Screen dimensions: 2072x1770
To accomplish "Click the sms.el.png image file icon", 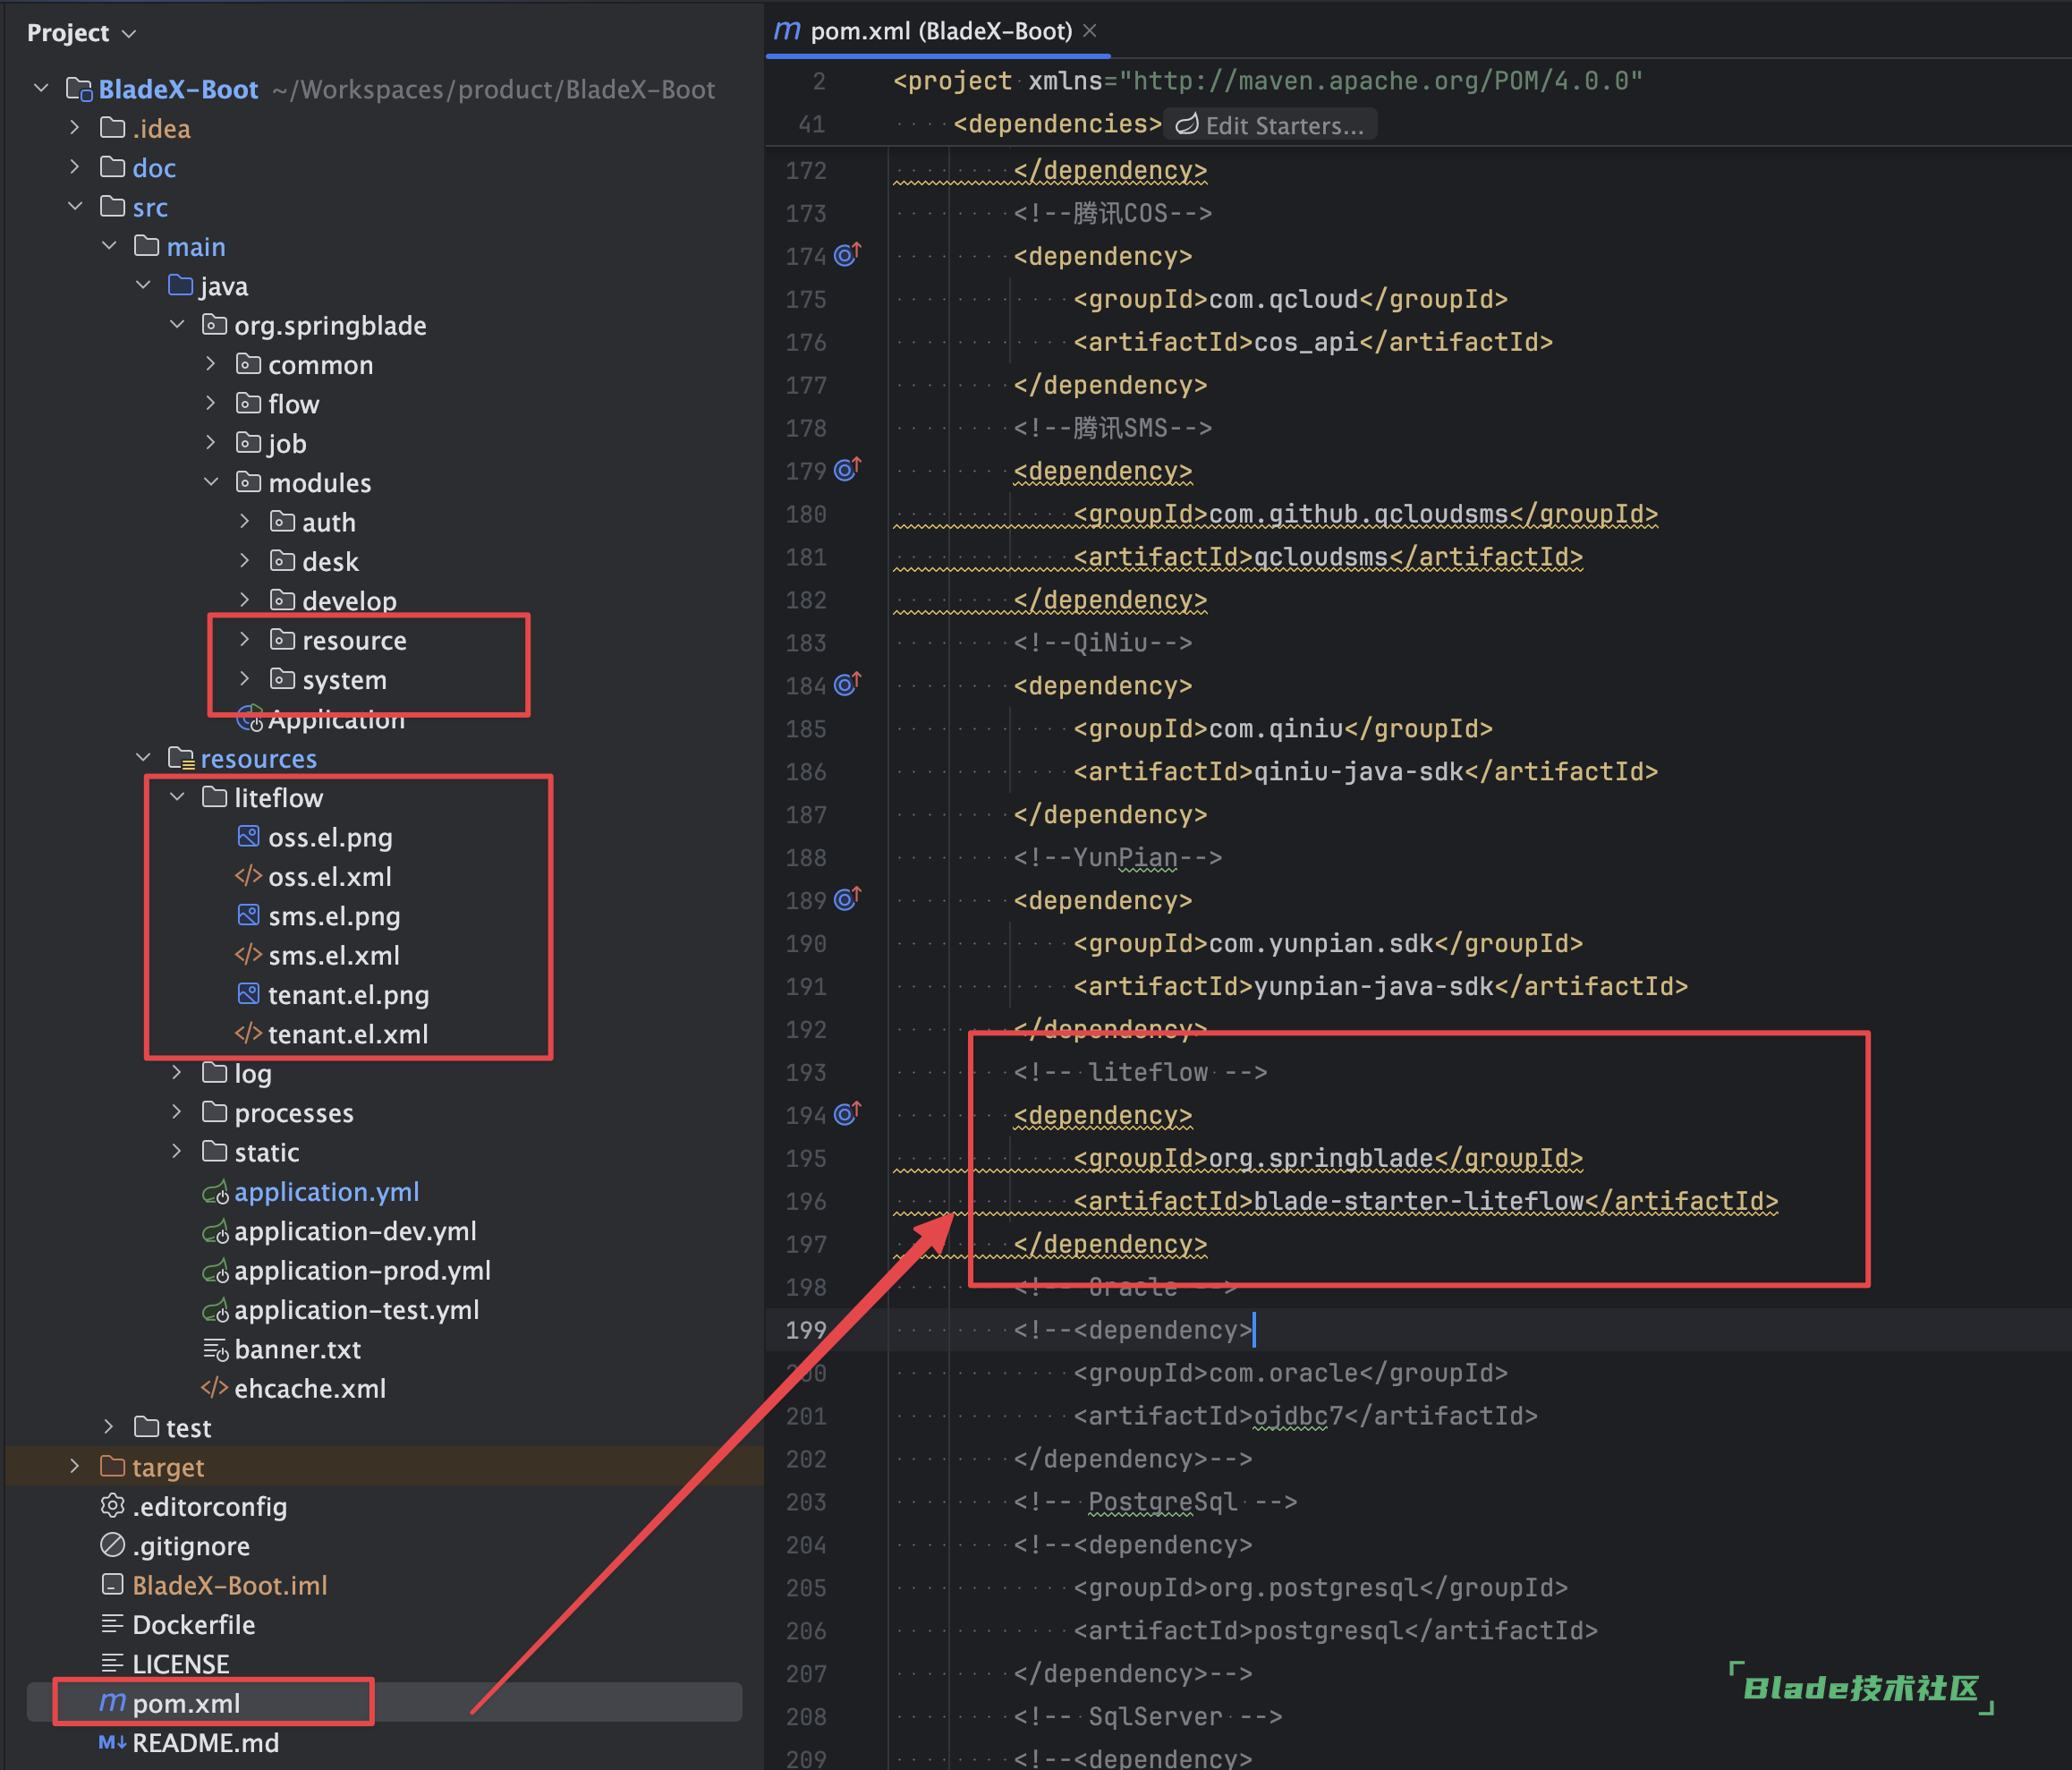I will tap(248, 915).
